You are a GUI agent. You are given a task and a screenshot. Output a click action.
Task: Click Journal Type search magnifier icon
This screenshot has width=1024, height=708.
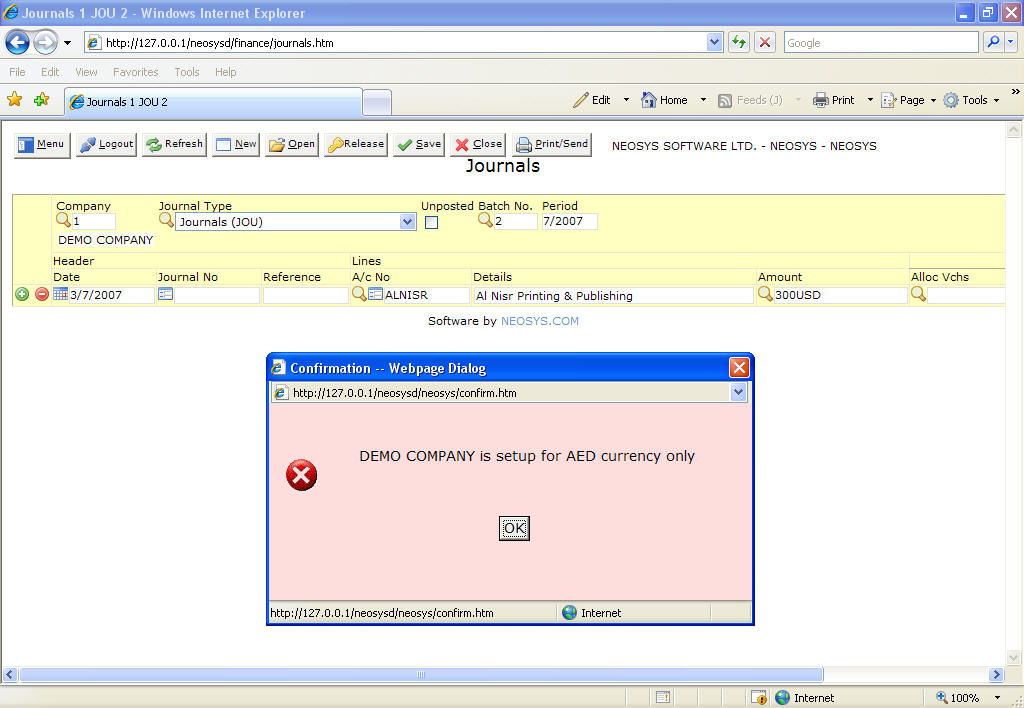166,219
